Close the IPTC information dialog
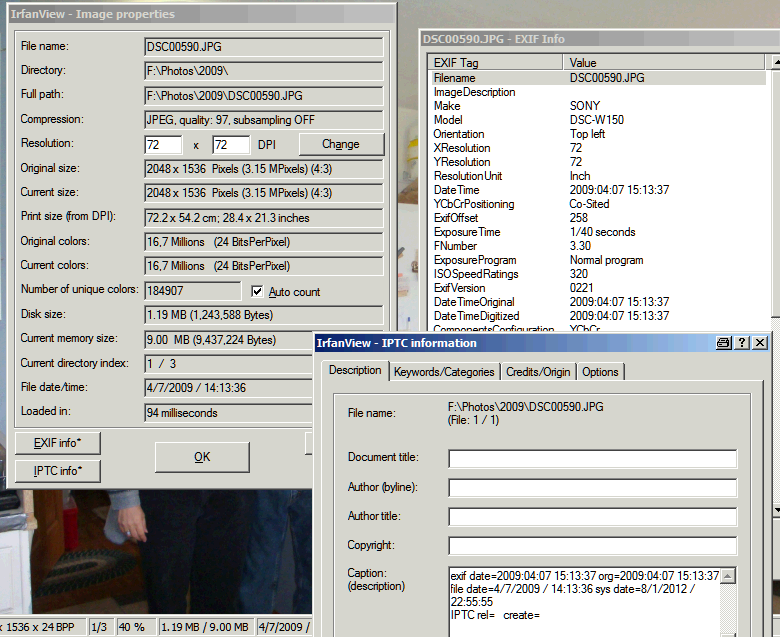 (x=760, y=343)
